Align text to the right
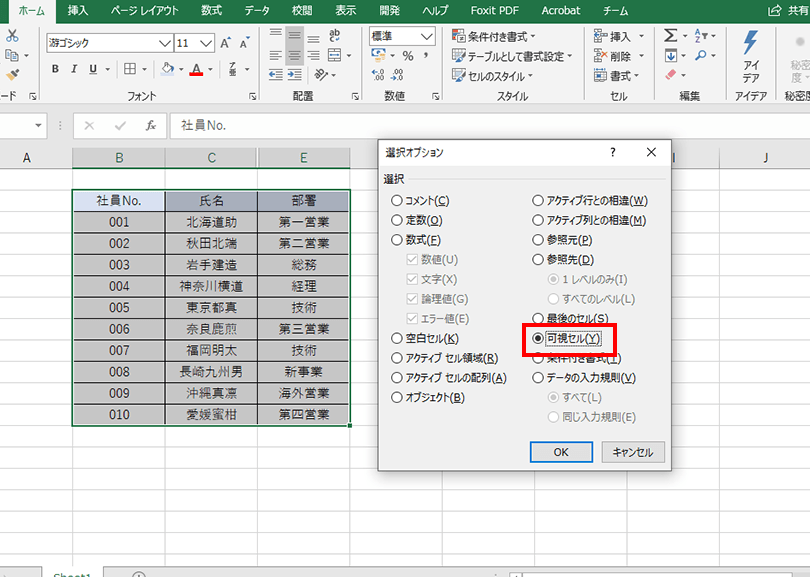Viewport: 810px width, 577px height. click(x=314, y=55)
